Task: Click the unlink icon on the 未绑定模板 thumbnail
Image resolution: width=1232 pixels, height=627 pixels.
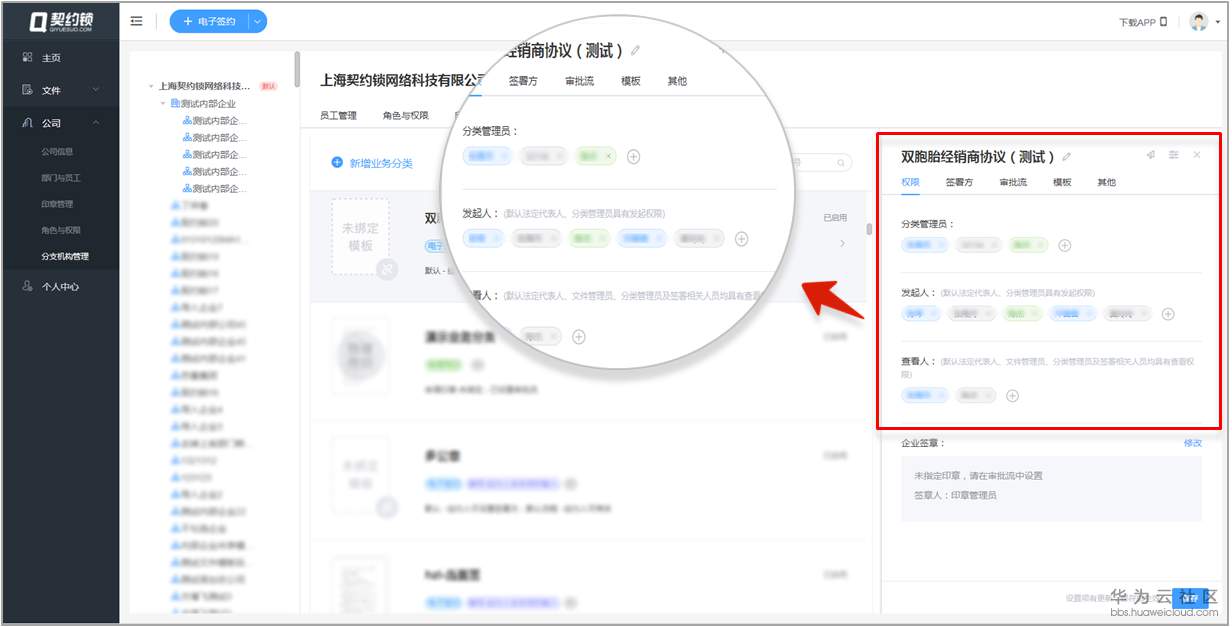Action: [x=387, y=268]
